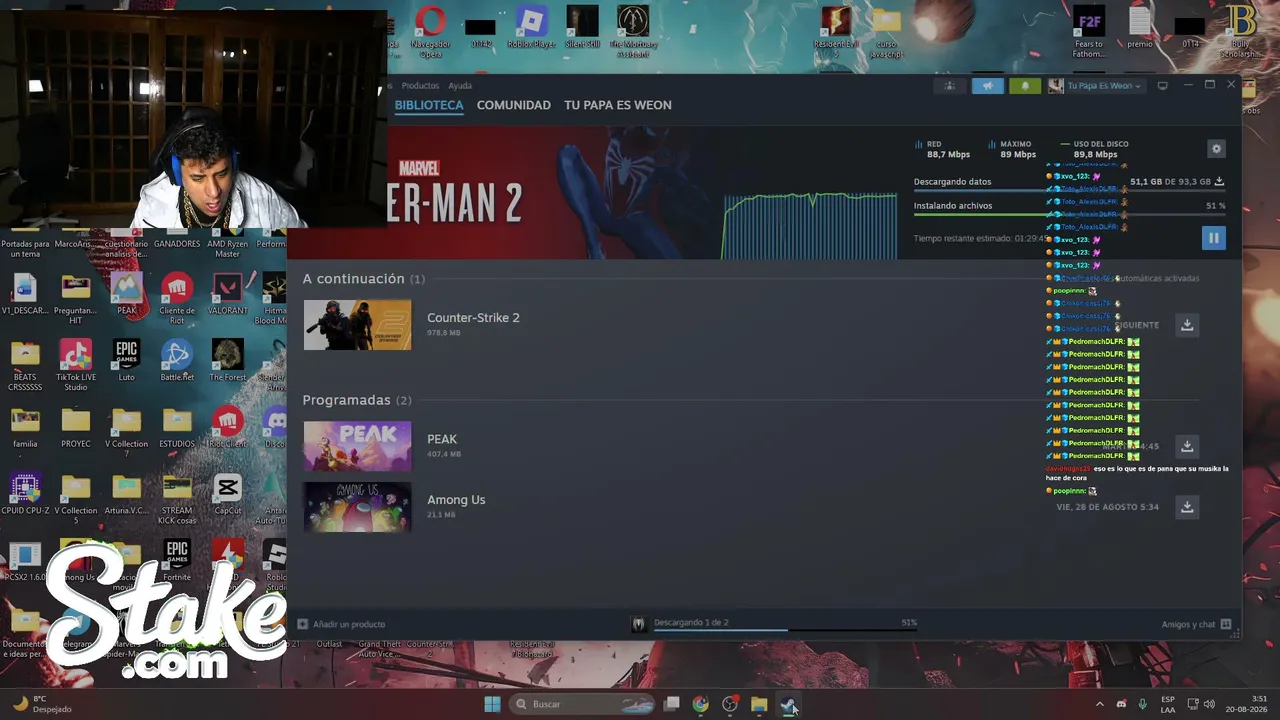Open the PEAK desktop shortcut
This screenshot has height=720, width=1280.
126,294
